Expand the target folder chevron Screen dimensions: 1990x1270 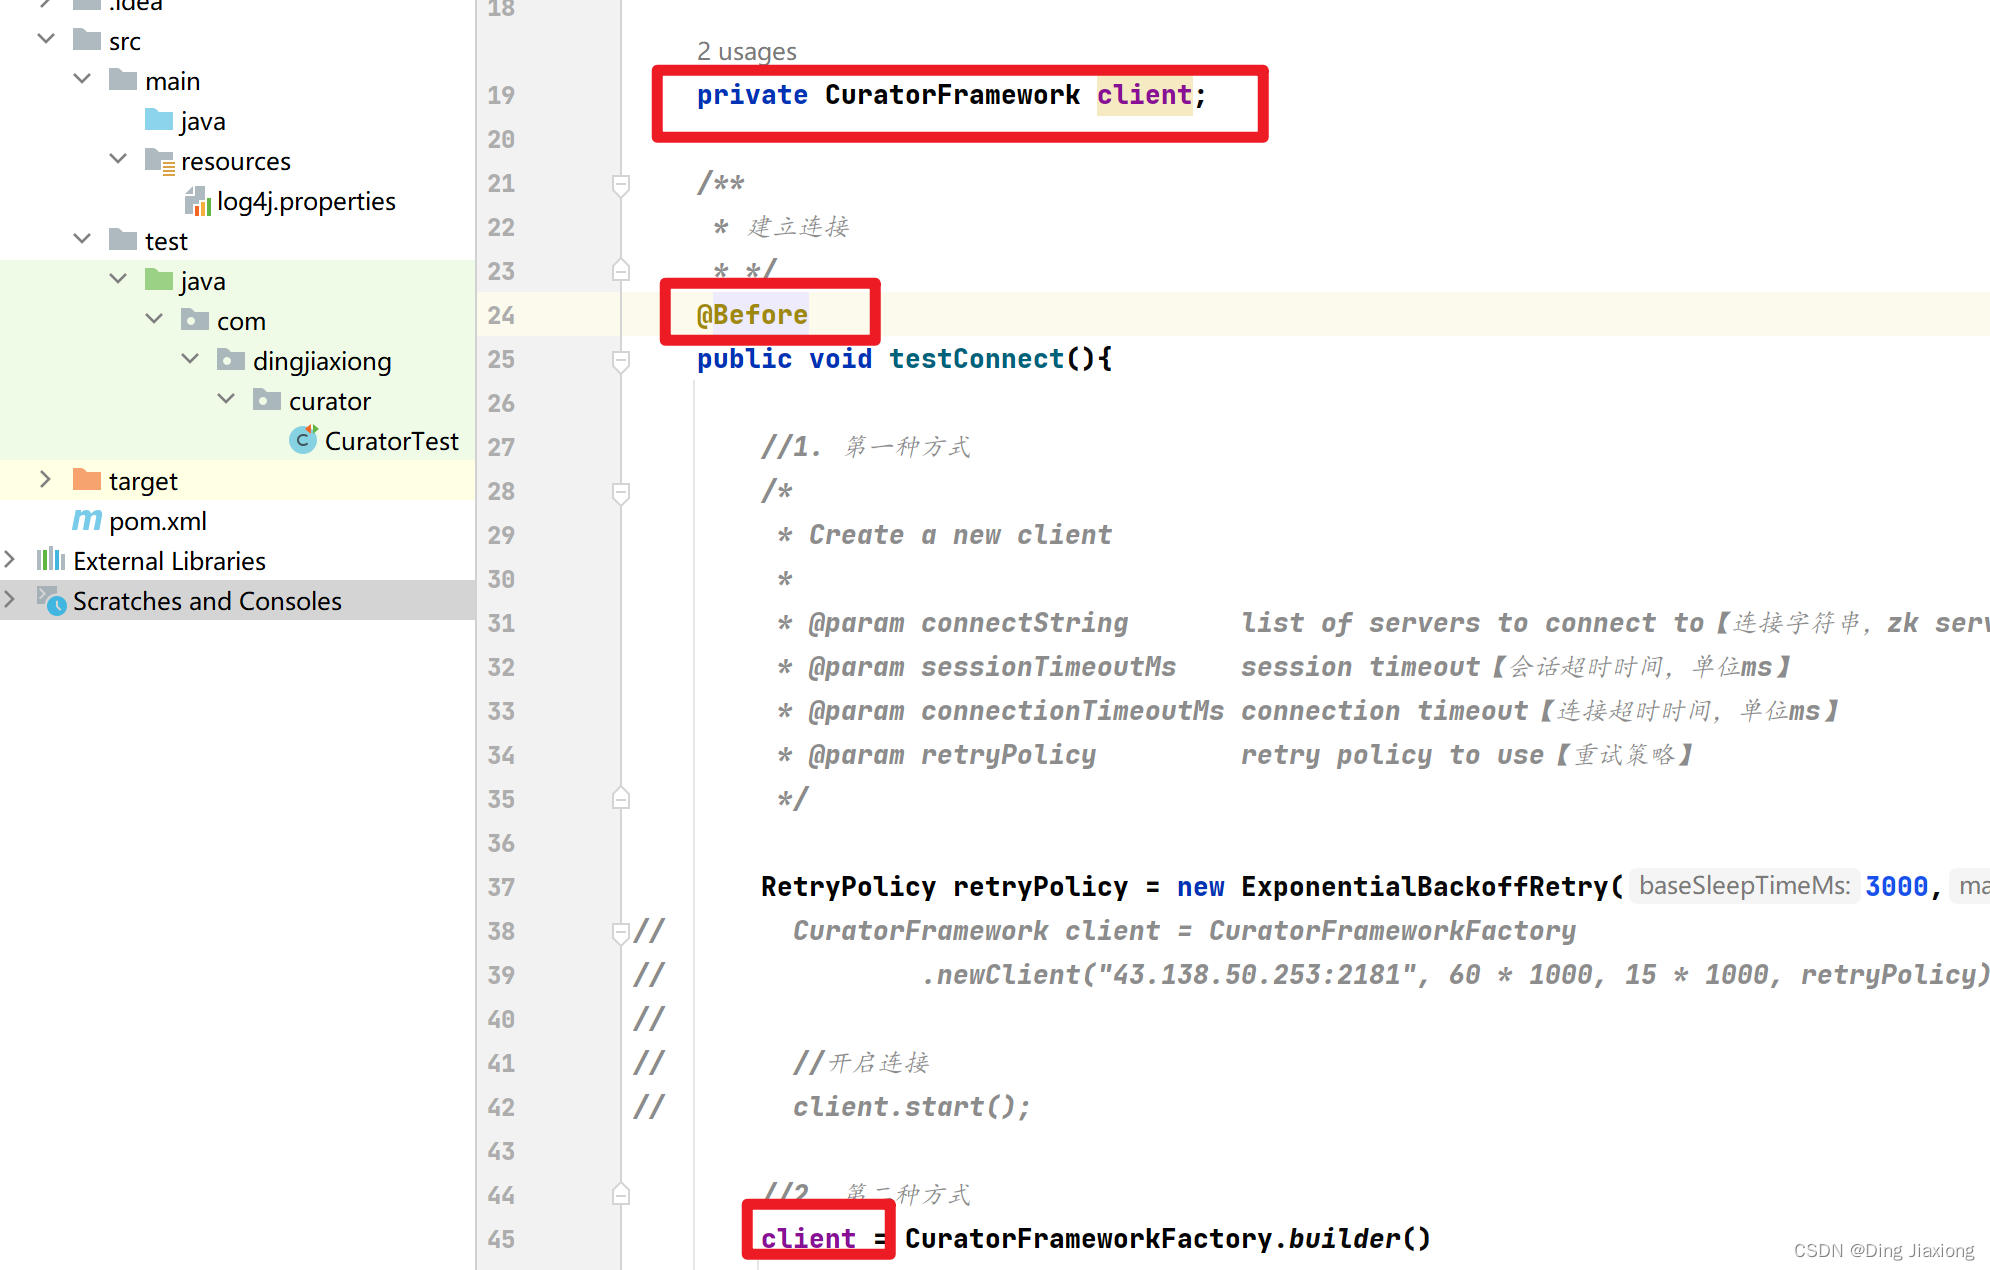click(x=45, y=479)
